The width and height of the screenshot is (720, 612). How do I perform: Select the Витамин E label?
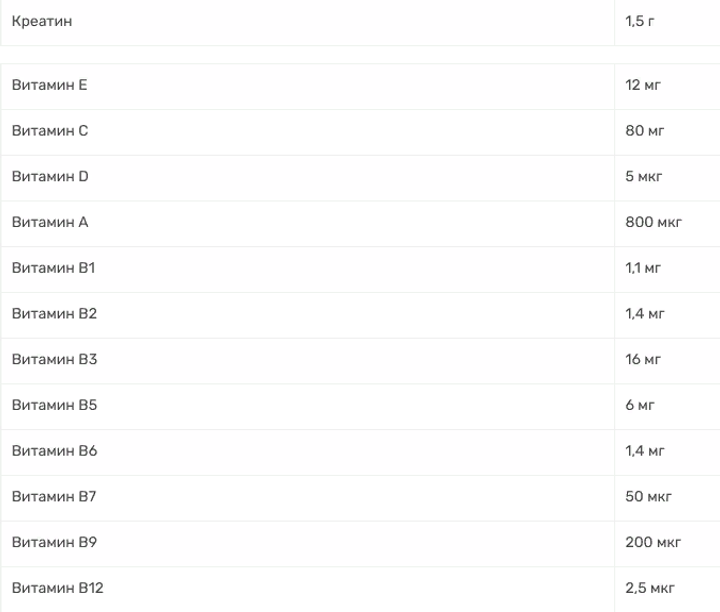49,85
